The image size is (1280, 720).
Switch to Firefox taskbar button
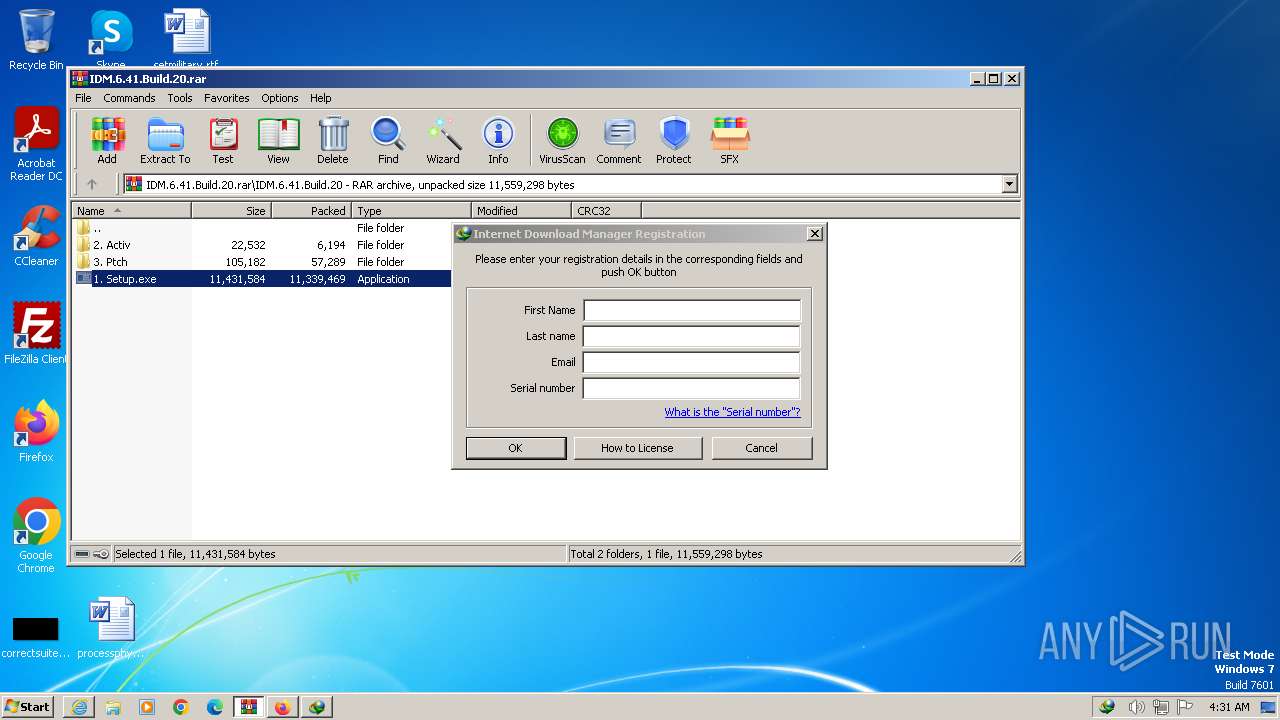[283, 707]
